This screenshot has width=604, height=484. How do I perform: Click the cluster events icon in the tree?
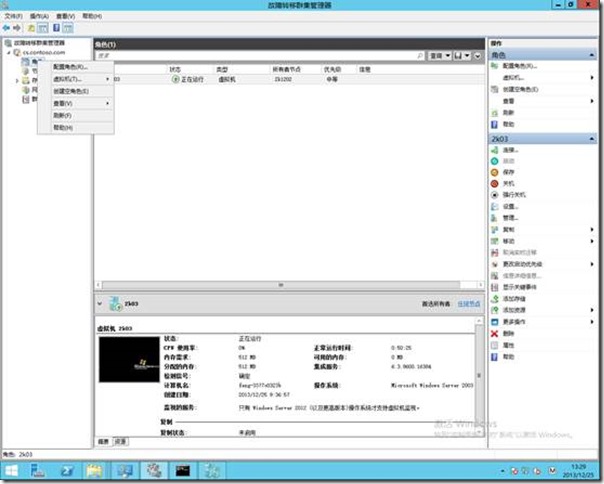[25, 99]
